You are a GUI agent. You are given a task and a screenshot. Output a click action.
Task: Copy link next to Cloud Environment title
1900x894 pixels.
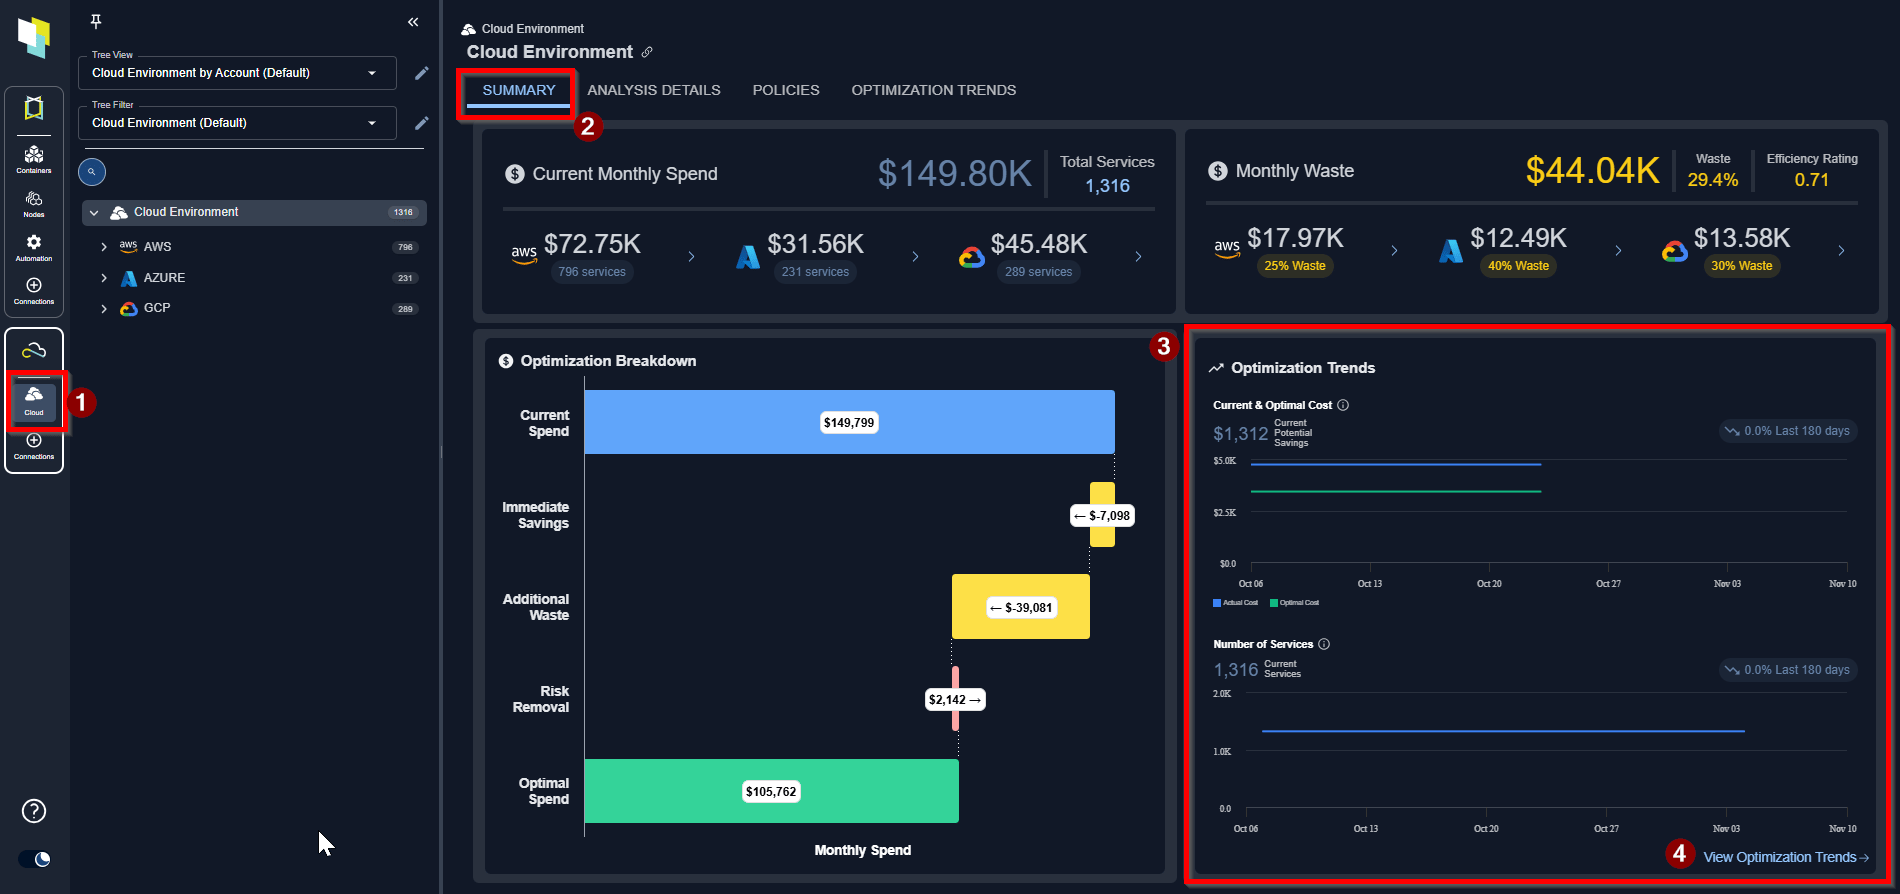[x=647, y=52]
